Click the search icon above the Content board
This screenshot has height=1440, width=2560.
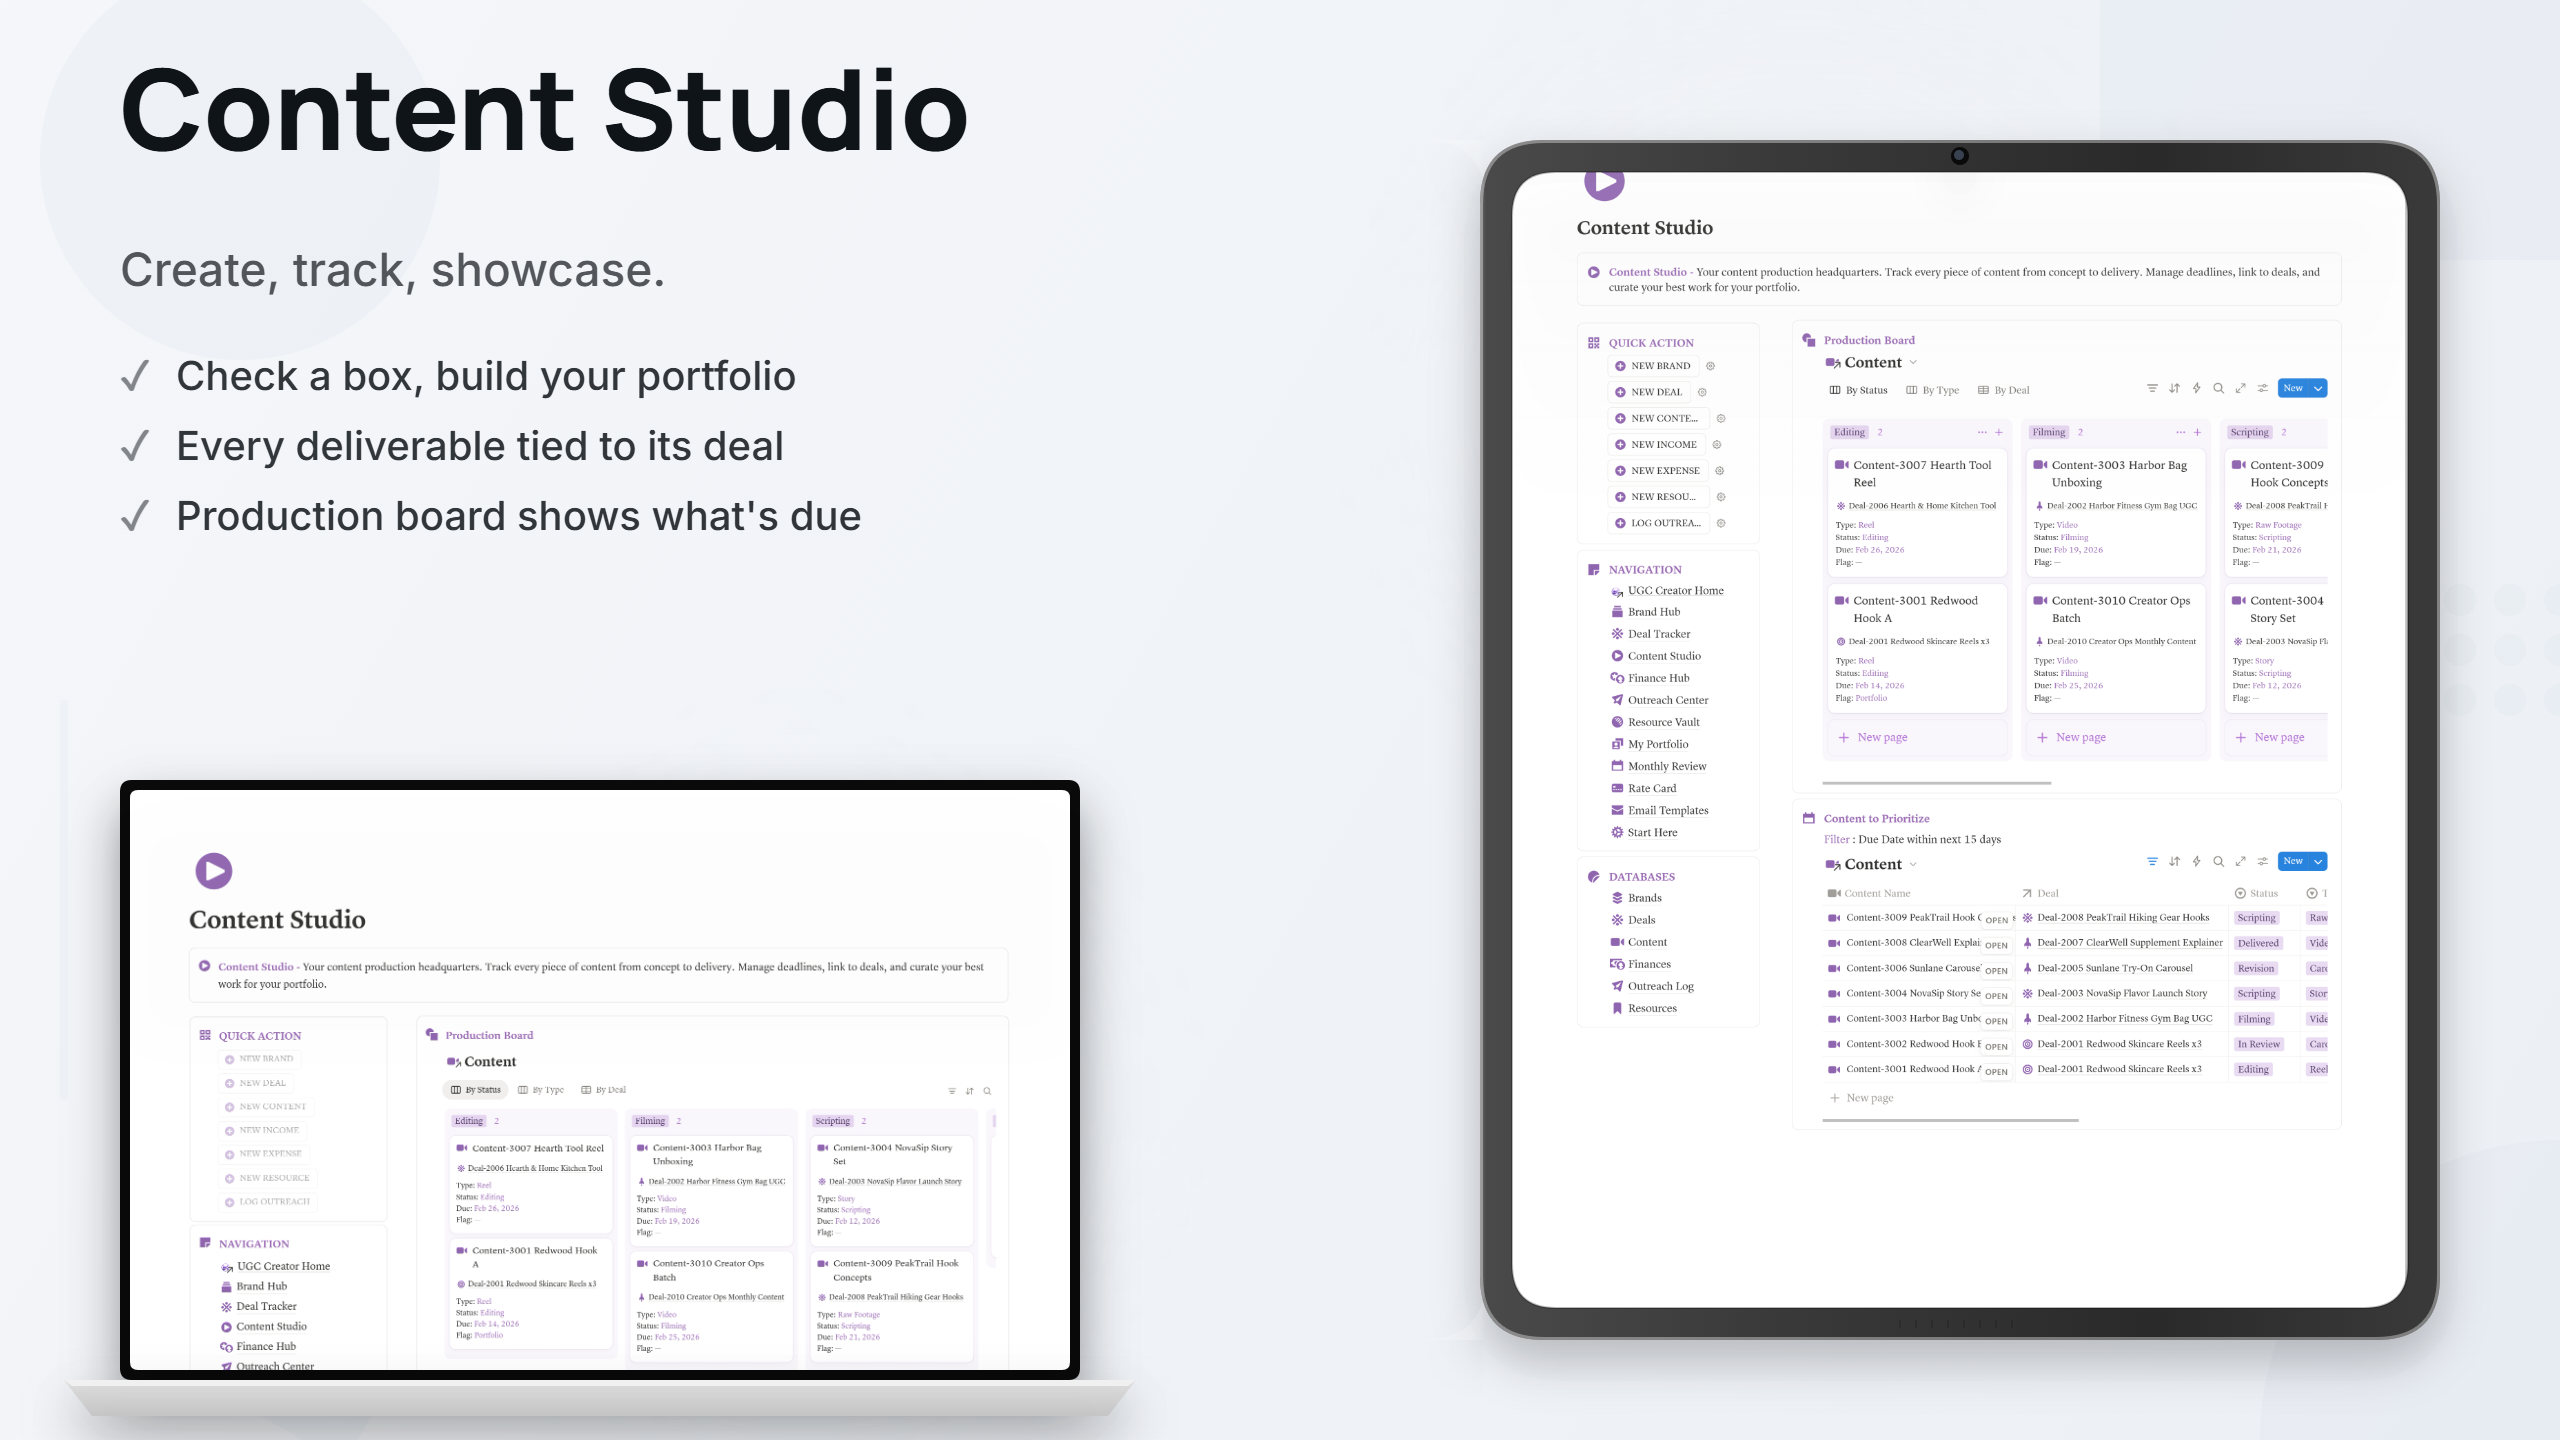pos(2219,388)
